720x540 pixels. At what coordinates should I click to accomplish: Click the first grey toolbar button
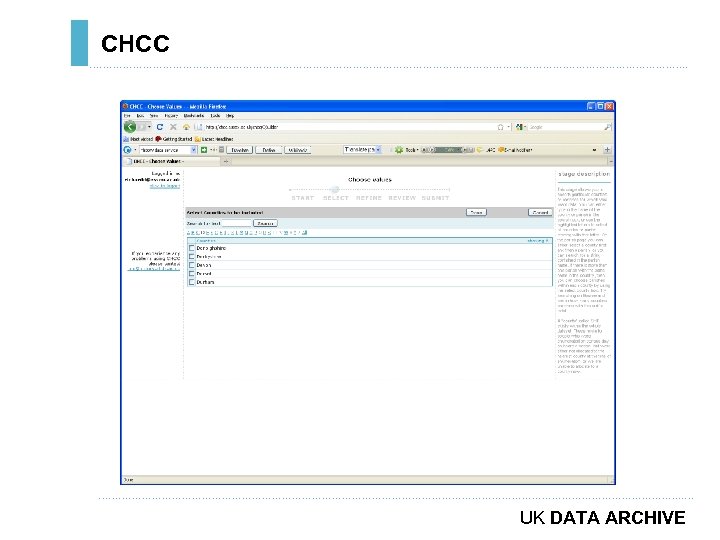click(x=240, y=150)
